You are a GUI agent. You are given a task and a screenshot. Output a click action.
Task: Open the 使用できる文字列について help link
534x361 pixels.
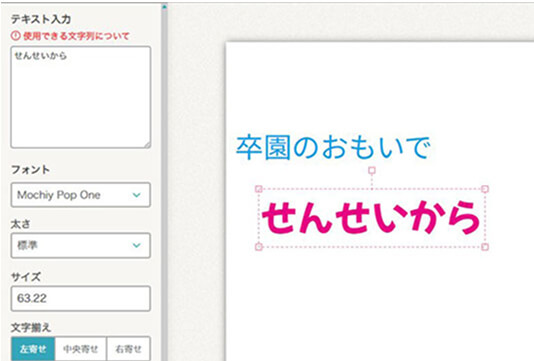click(76, 36)
